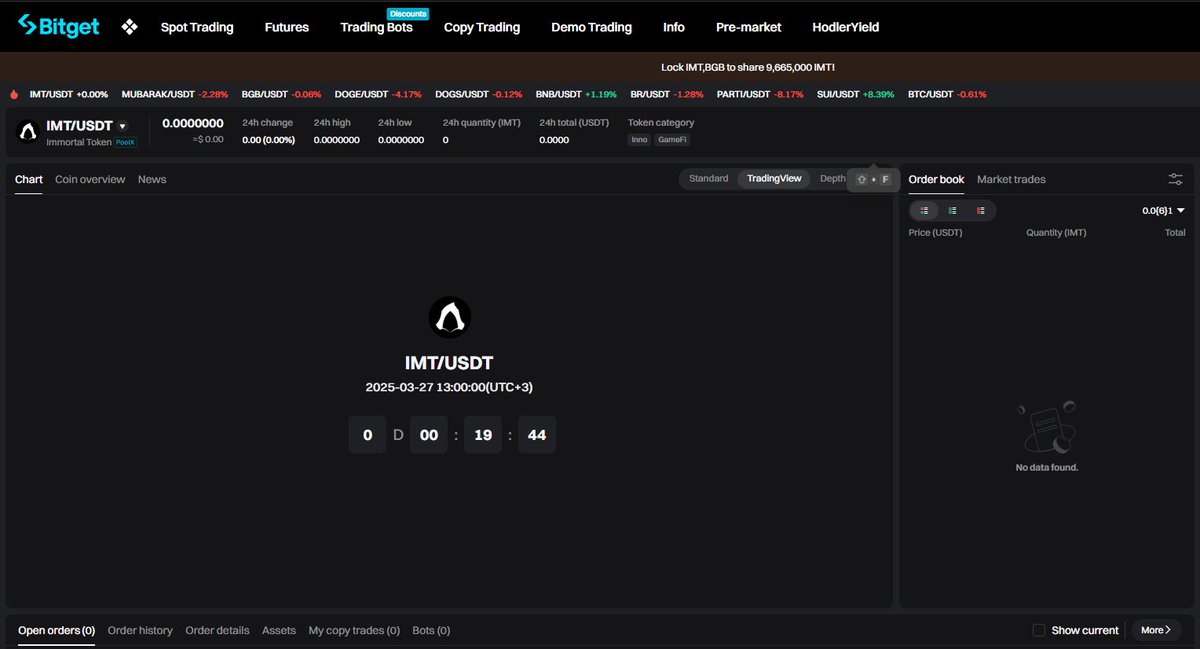
Task: Select sell-only order book view
Action: pos(981,210)
